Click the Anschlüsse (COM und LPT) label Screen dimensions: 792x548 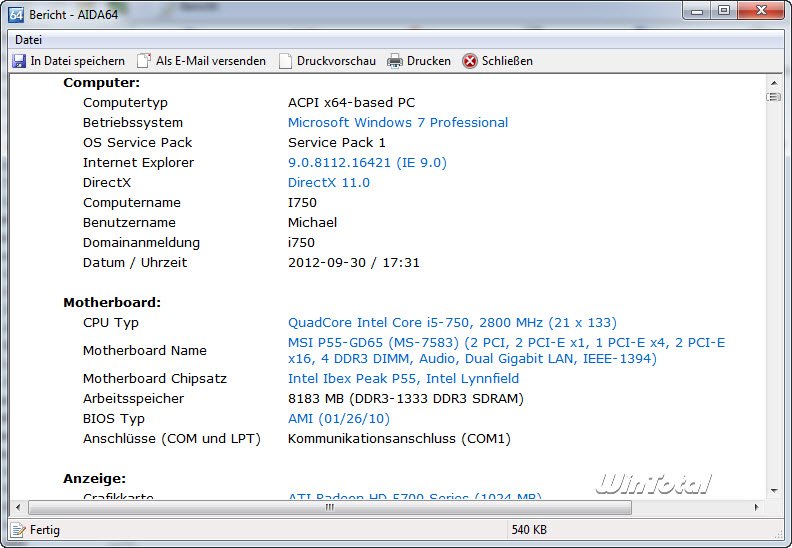pos(172,439)
